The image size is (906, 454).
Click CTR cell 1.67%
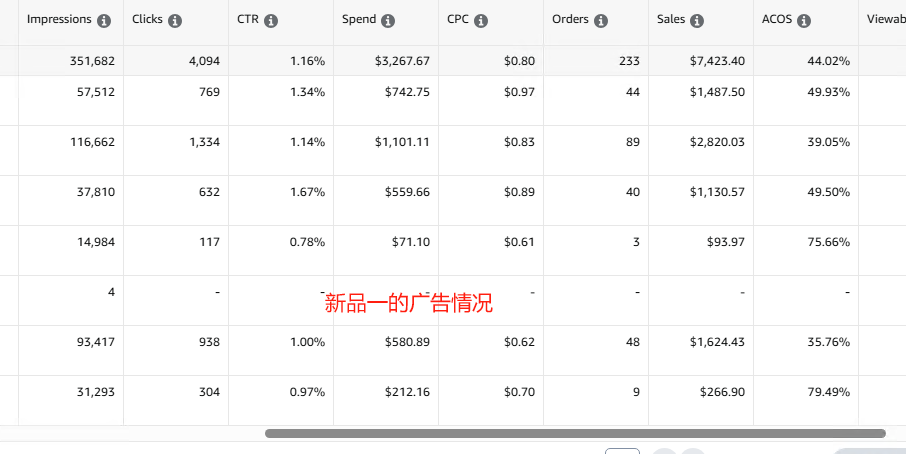pyautogui.click(x=307, y=192)
